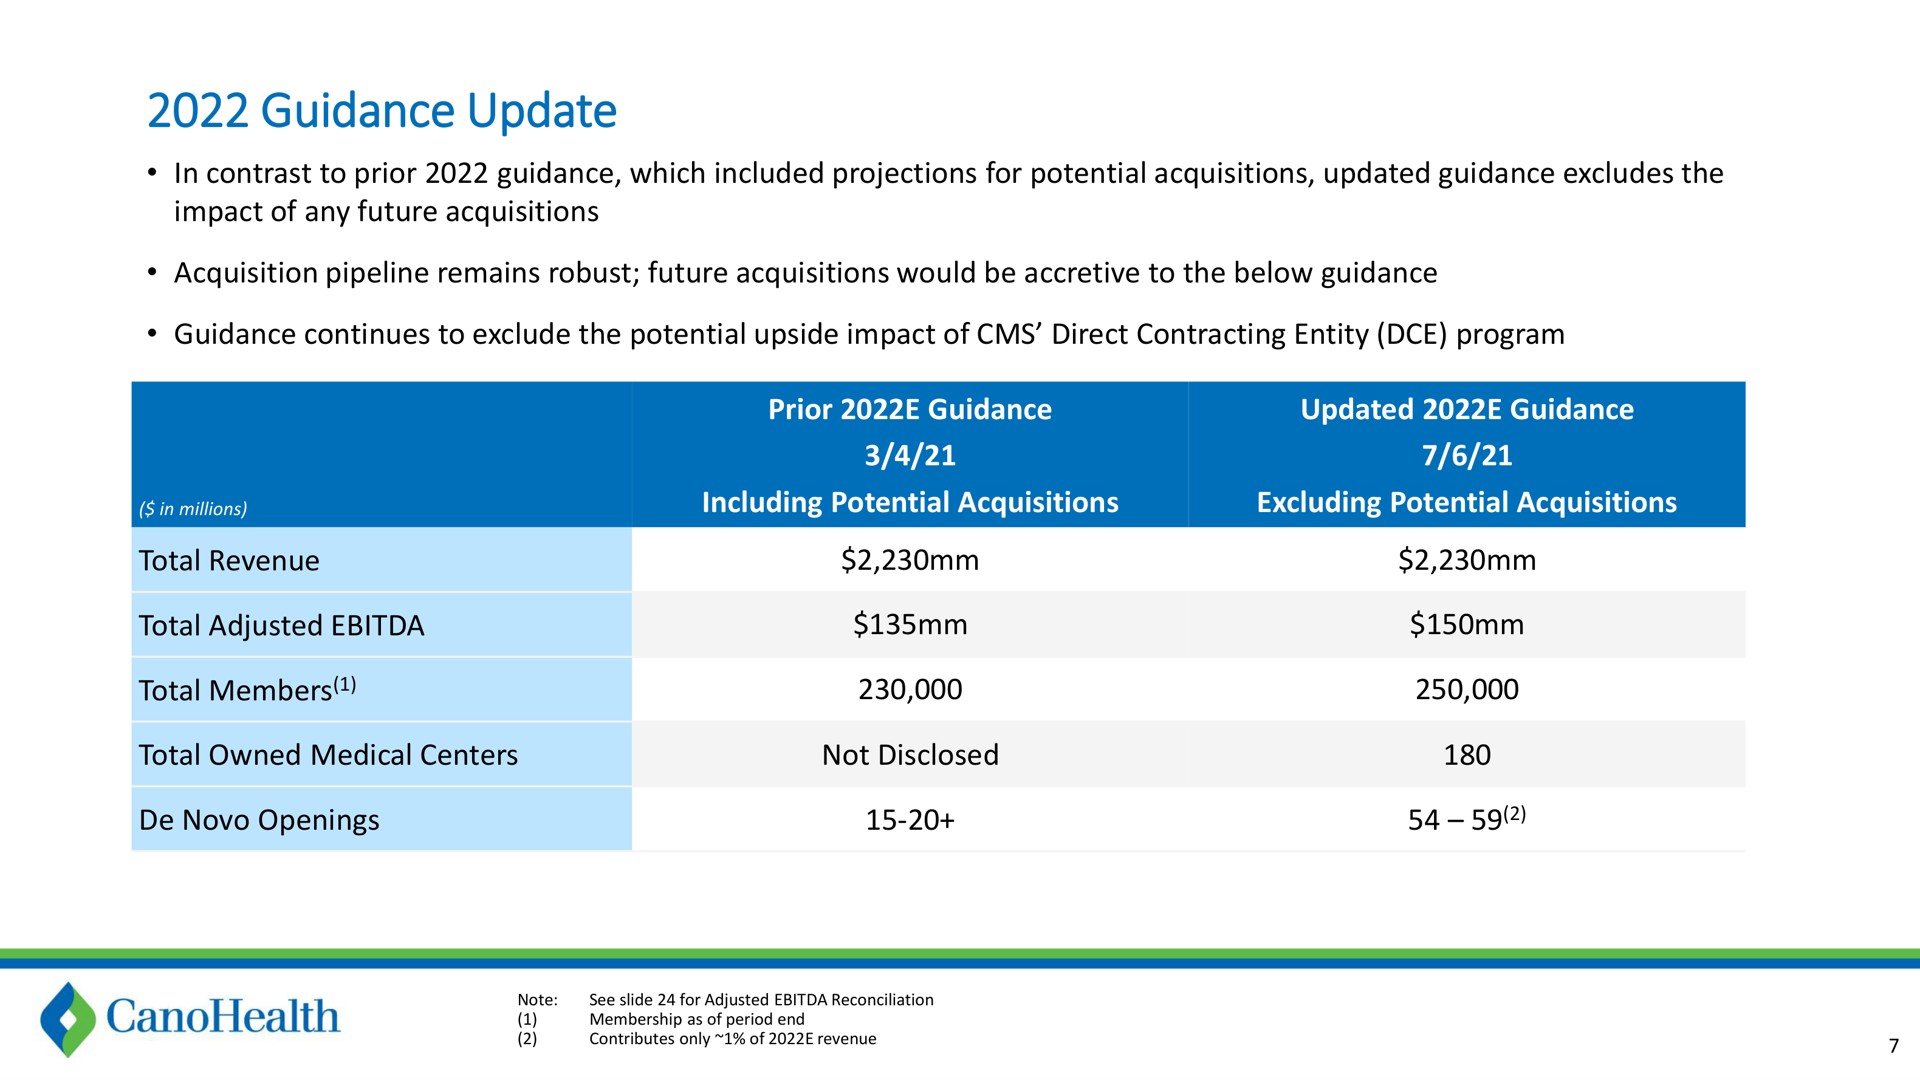
Task: Click the 'Including Potential Acquisitions' header text
Action: (910, 502)
